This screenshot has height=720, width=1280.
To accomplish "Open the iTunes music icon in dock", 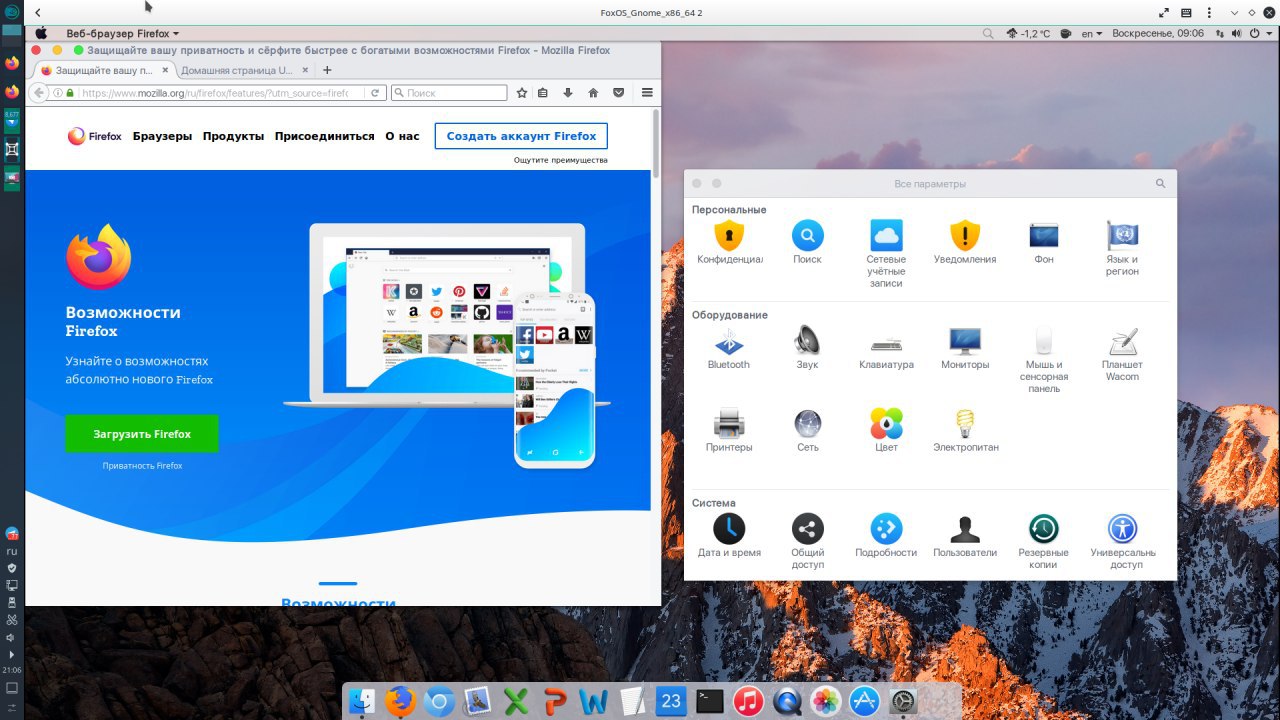I will (x=748, y=702).
